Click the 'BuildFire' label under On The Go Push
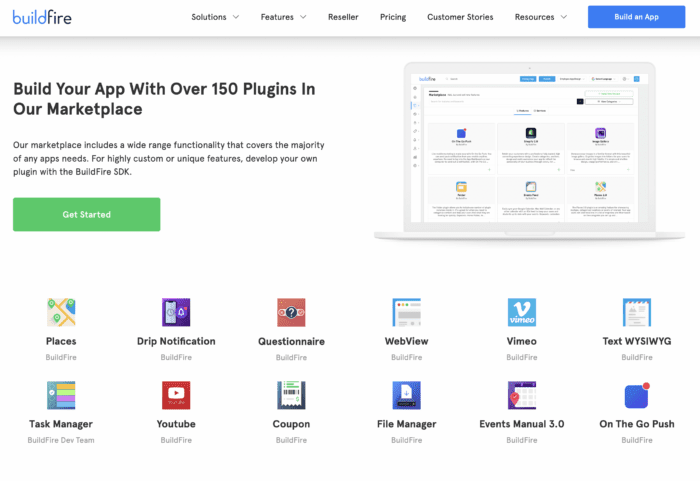Screen dimensions: 700x481 (637, 440)
